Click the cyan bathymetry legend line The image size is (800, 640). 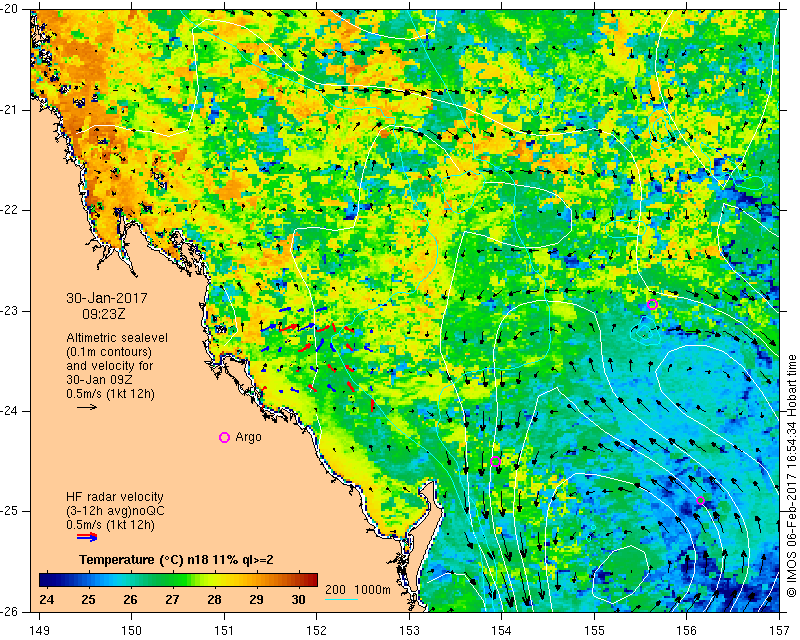[341, 599]
